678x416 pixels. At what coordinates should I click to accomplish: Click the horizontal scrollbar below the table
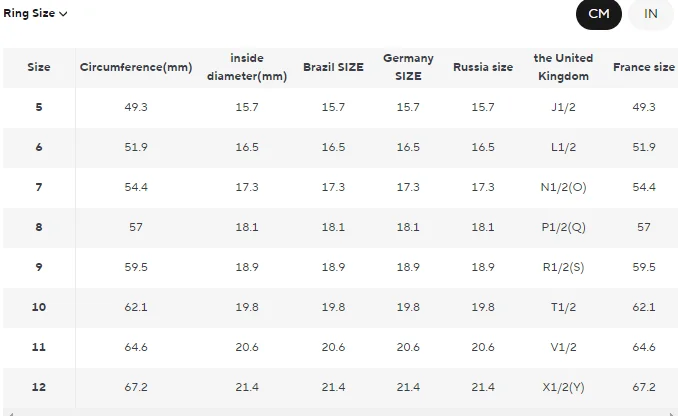coord(339,412)
